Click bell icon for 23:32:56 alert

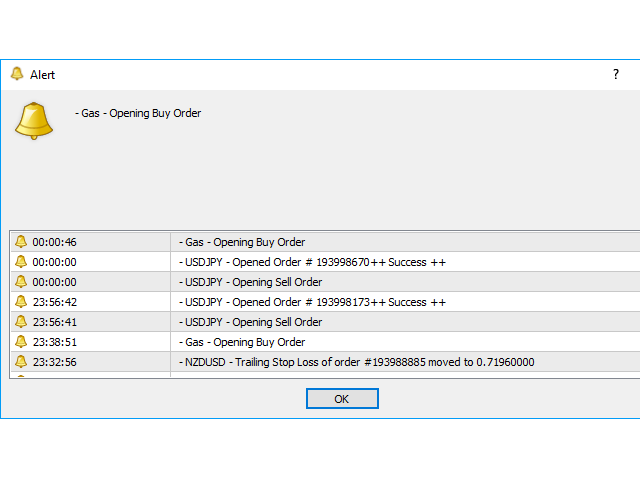point(21,361)
